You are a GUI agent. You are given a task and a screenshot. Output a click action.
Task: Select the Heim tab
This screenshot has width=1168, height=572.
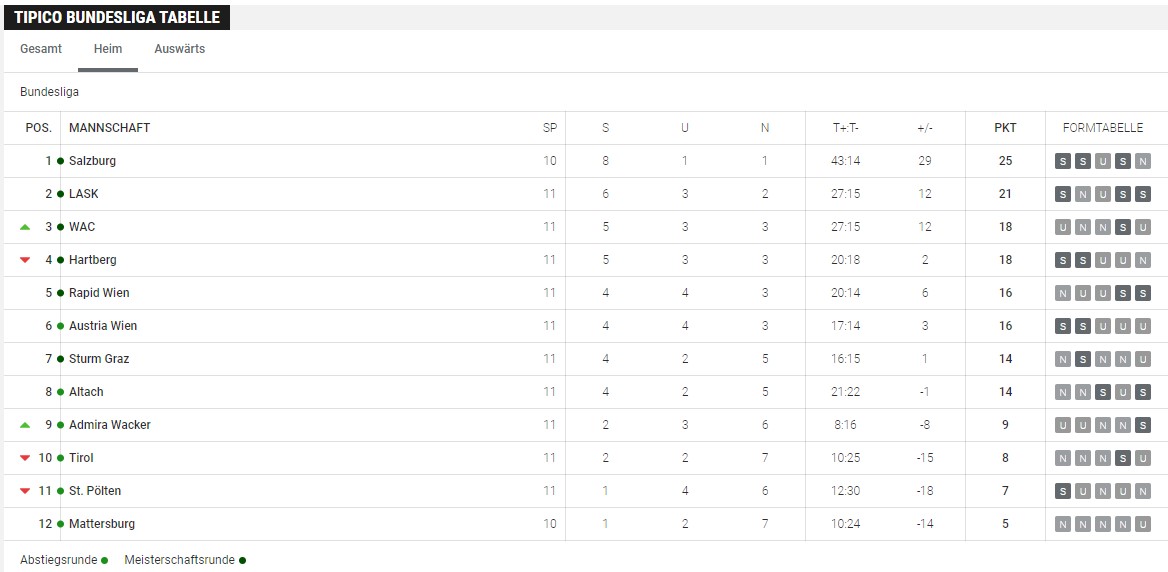tap(108, 49)
